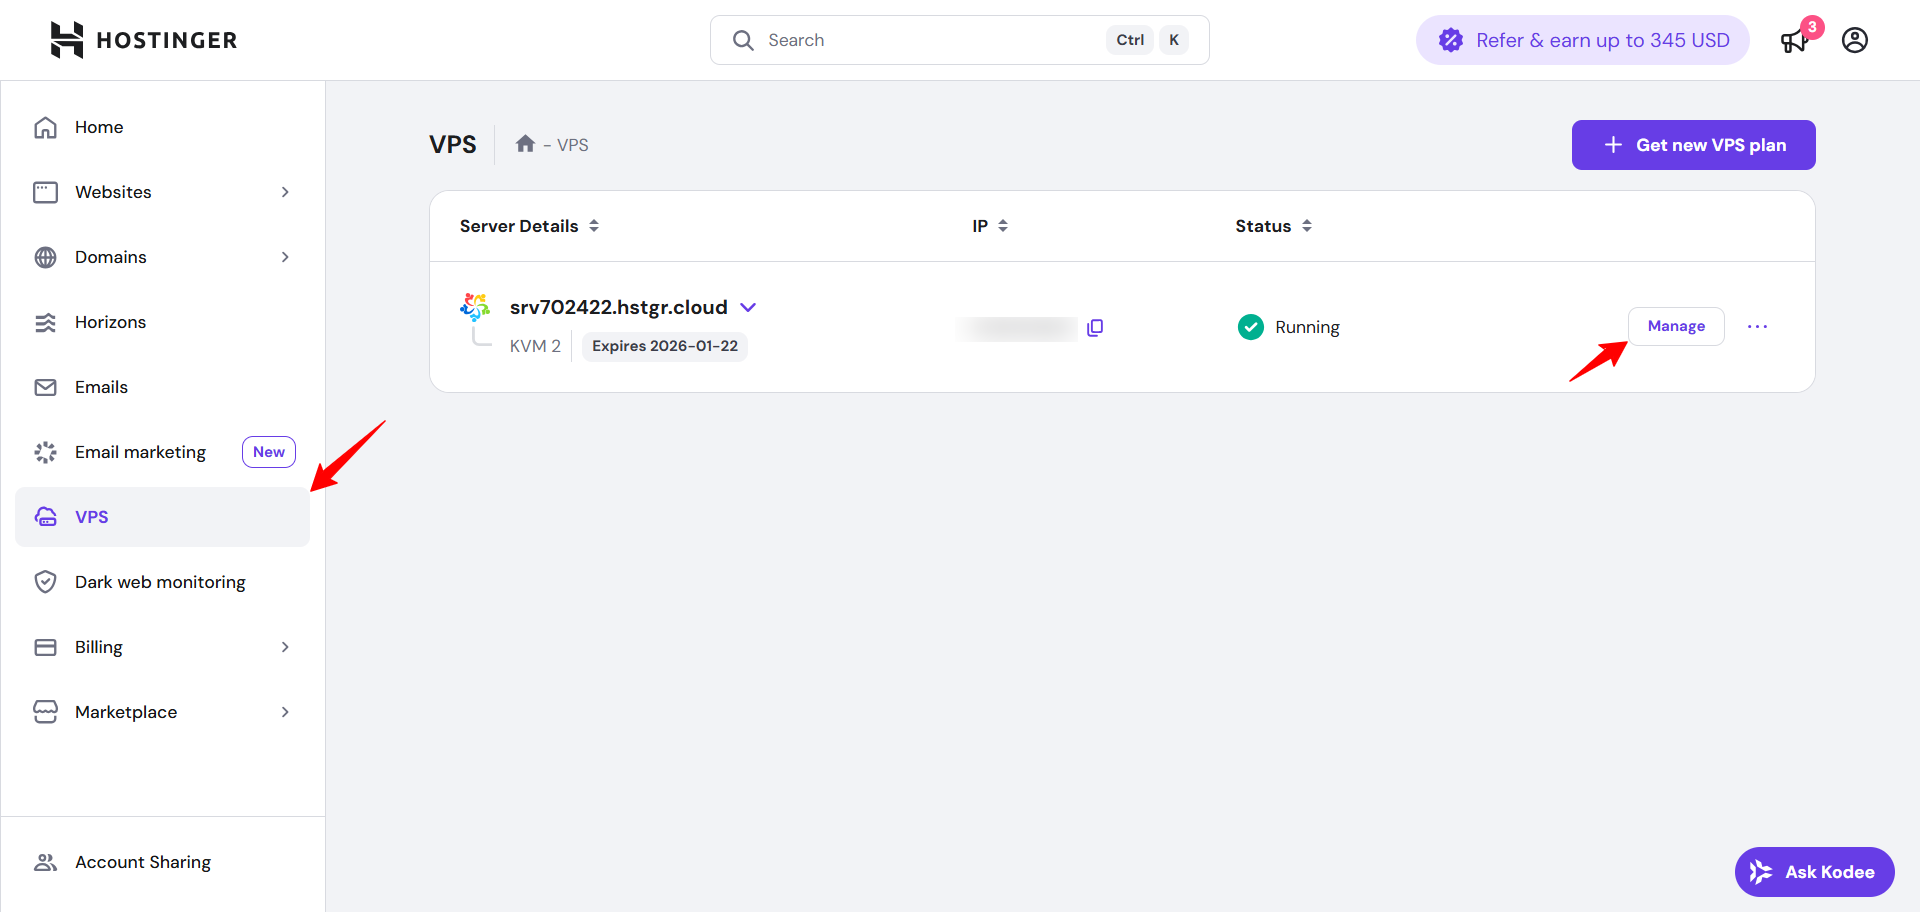Click the Domains globe icon
The width and height of the screenshot is (1920, 912).
46,257
